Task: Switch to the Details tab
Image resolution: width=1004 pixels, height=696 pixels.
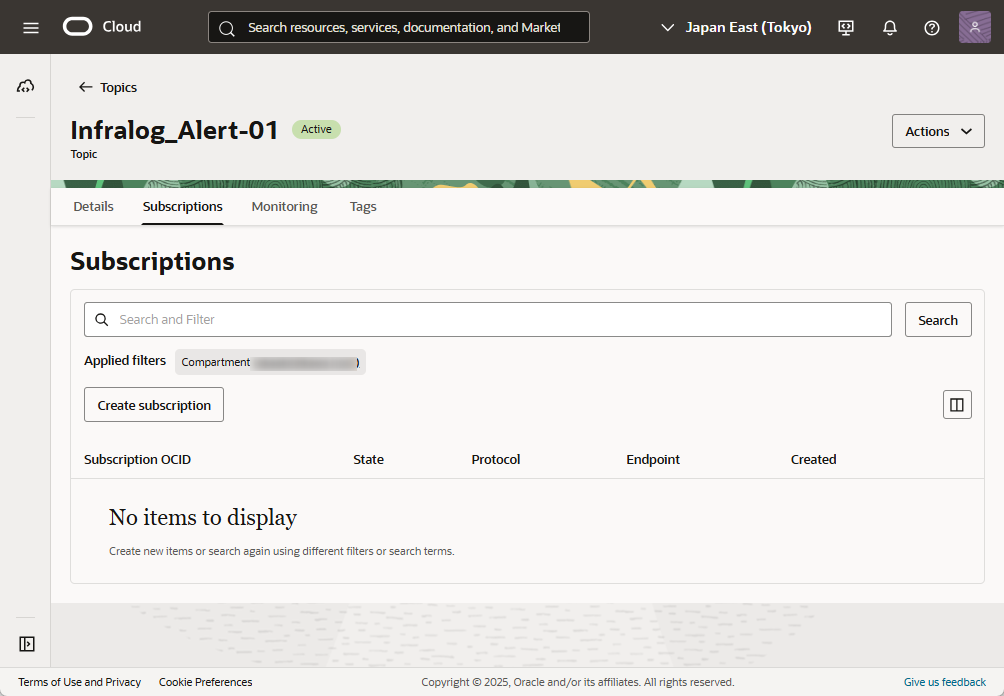Action: pyautogui.click(x=93, y=207)
